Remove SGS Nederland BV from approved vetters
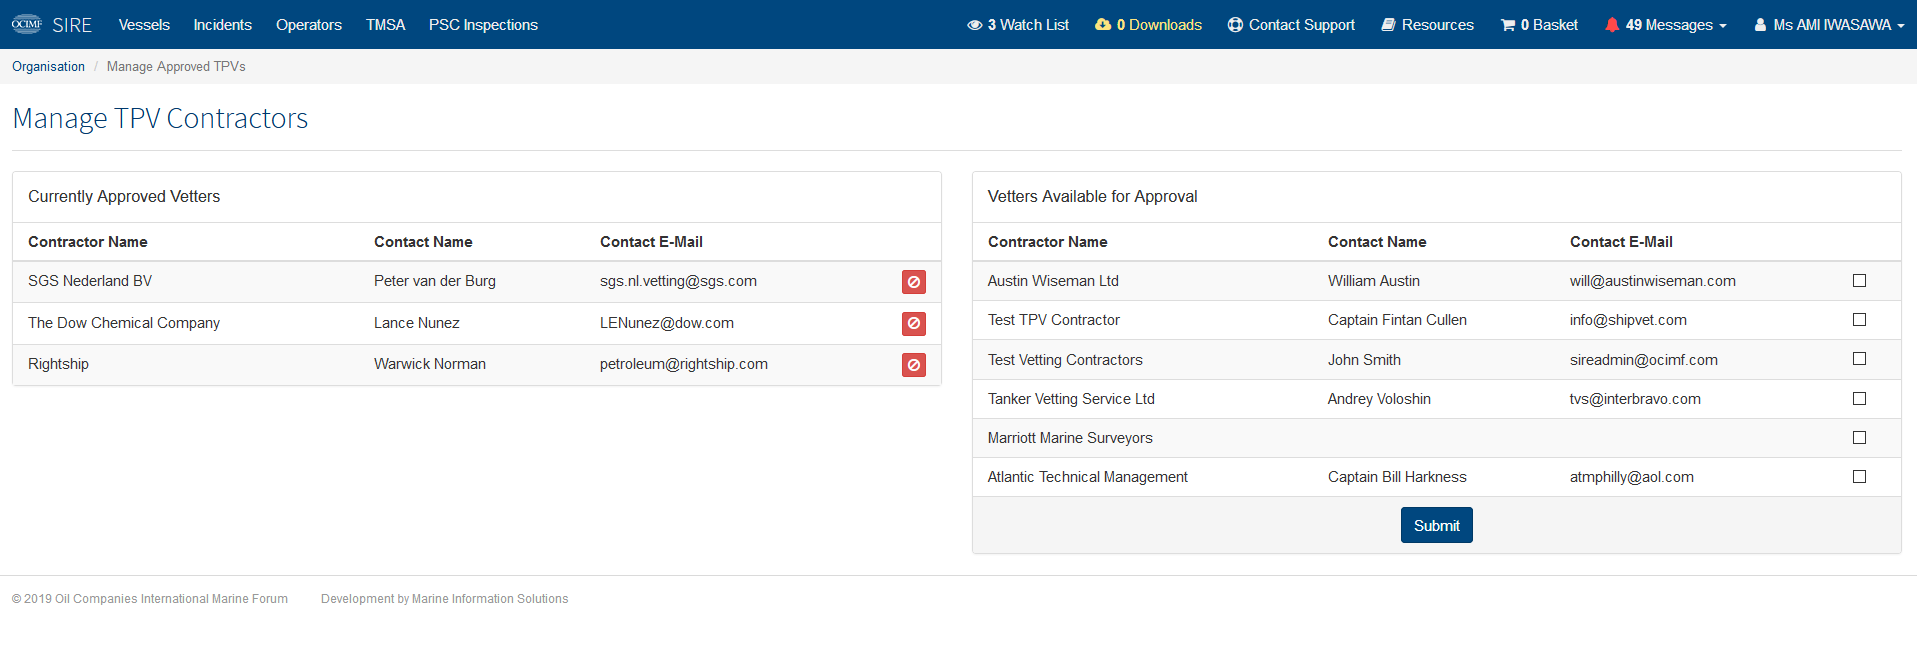 click(913, 282)
